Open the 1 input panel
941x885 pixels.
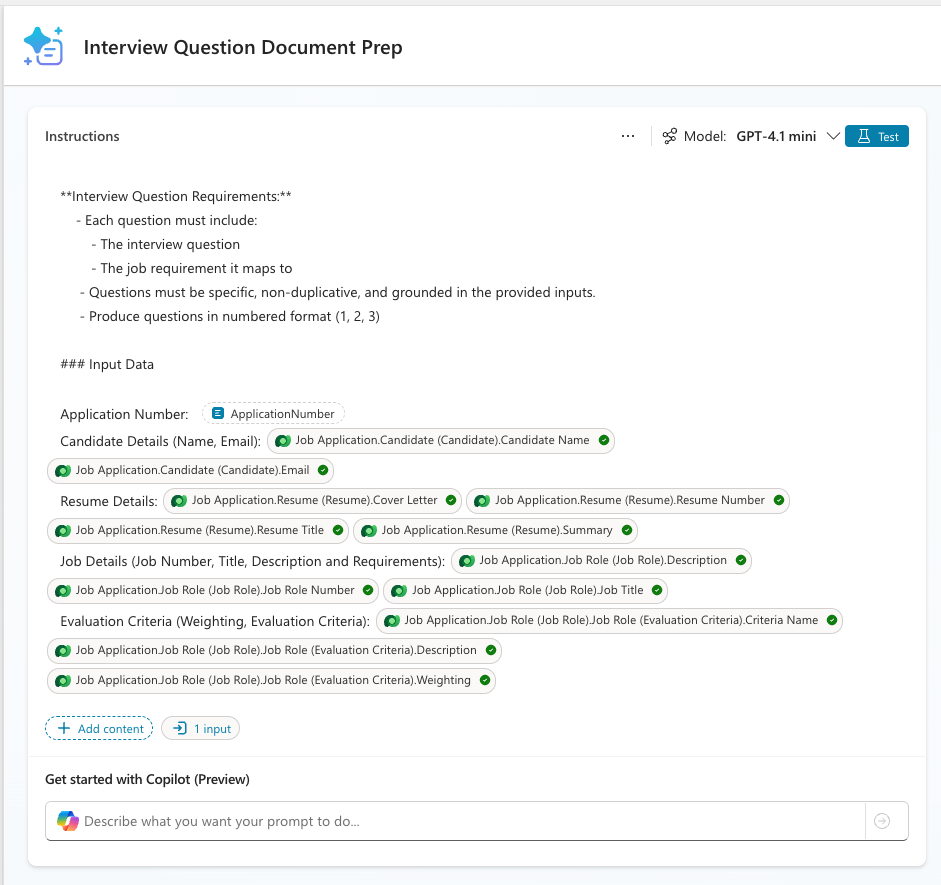[x=200, y=728]
